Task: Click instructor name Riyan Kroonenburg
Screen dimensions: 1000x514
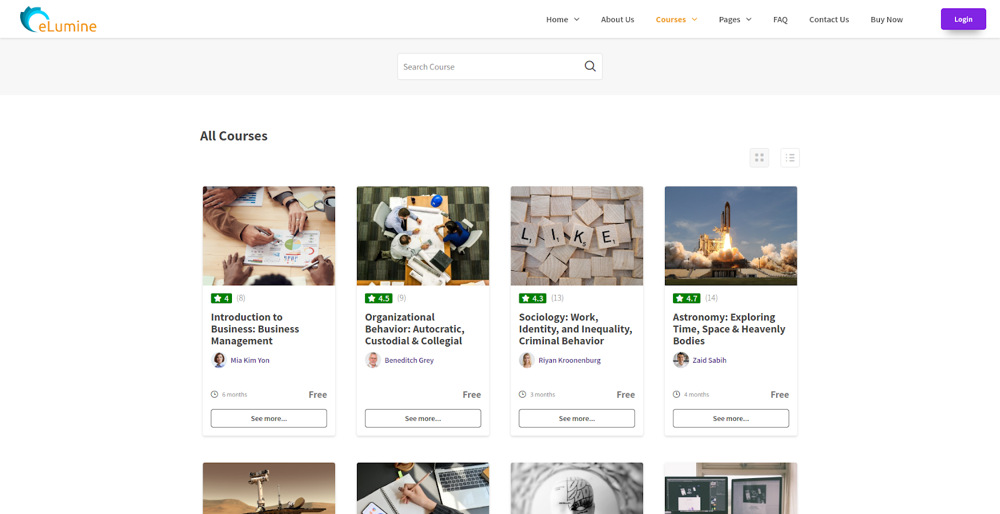Action: 570,360
